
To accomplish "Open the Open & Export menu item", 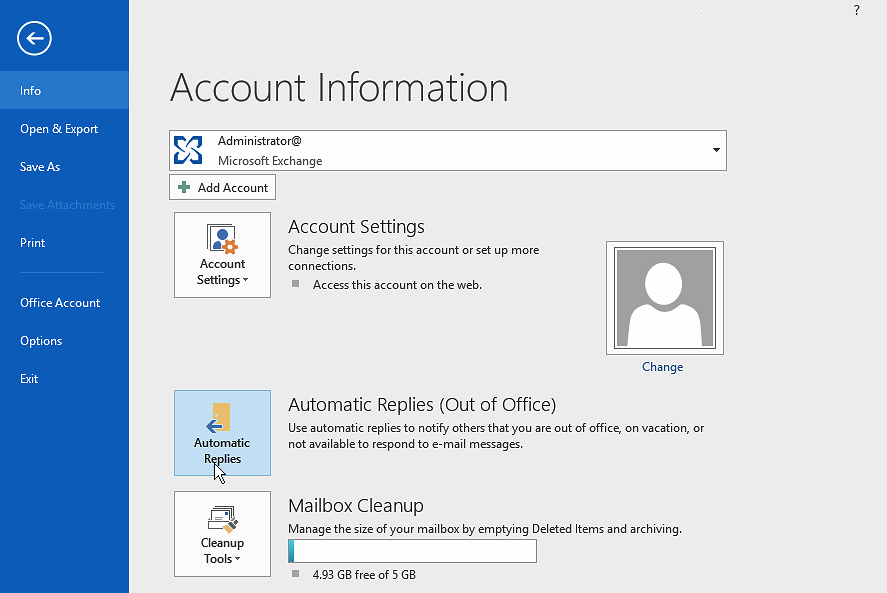I will pos(59,129).
